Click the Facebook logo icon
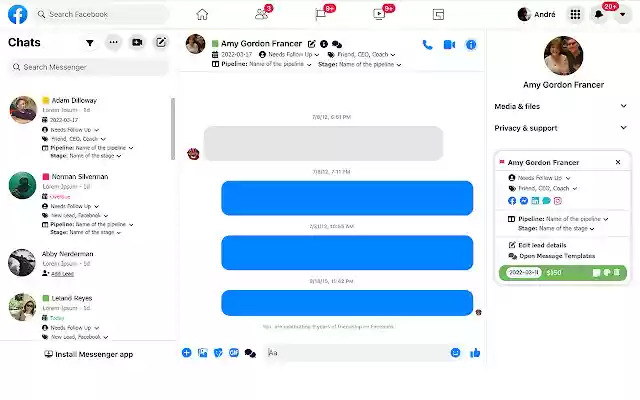 point(18,14)
